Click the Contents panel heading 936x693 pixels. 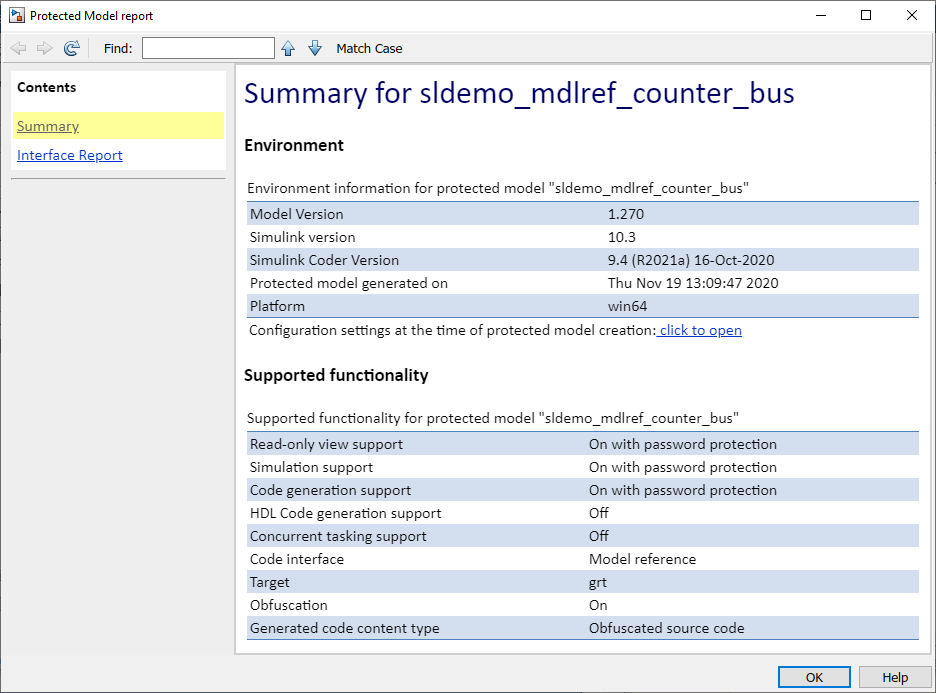(x=47, y=87)
